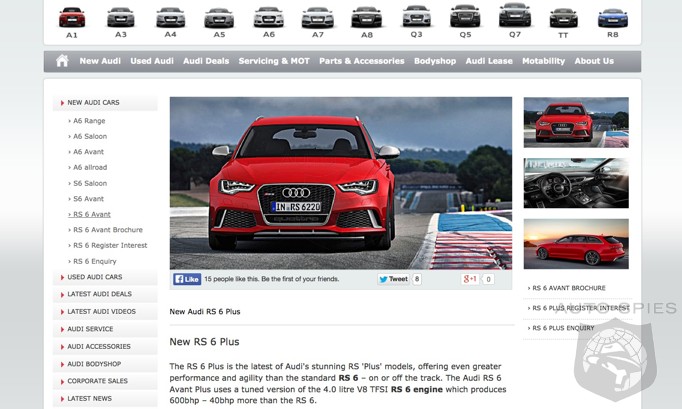Screen dimensions: 682x409
Task: Expand the Used Audi Cars sidebar section
Action: pyautogui.click(x=95, y=277)
